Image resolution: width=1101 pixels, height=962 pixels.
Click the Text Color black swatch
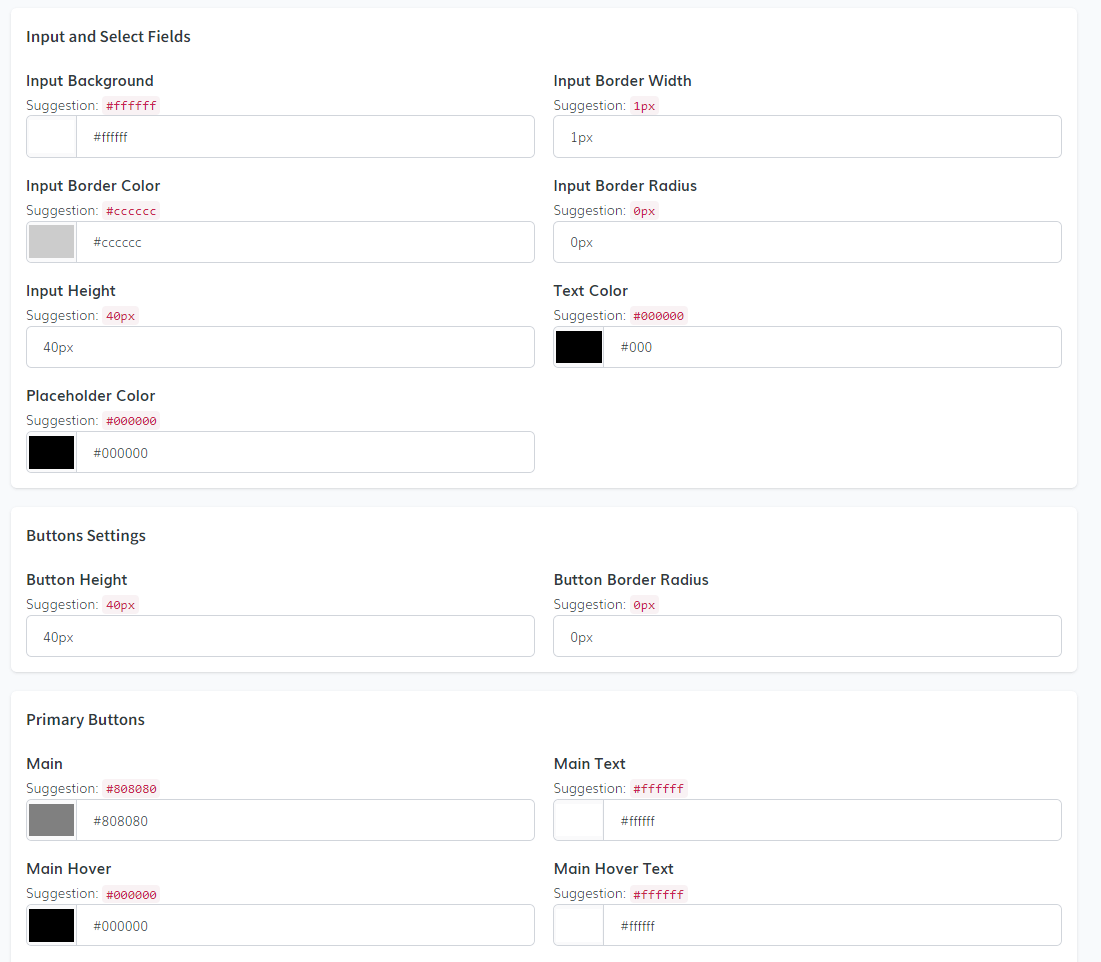579,347
